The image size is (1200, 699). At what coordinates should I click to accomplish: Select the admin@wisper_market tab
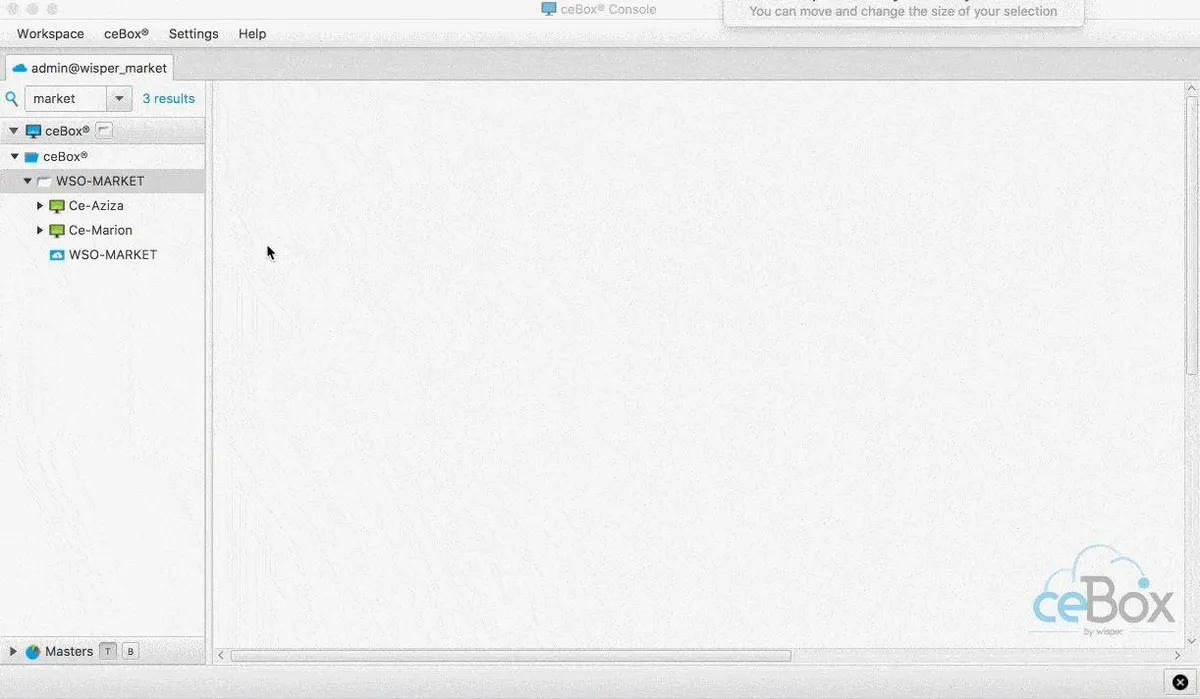pos(90,68)
